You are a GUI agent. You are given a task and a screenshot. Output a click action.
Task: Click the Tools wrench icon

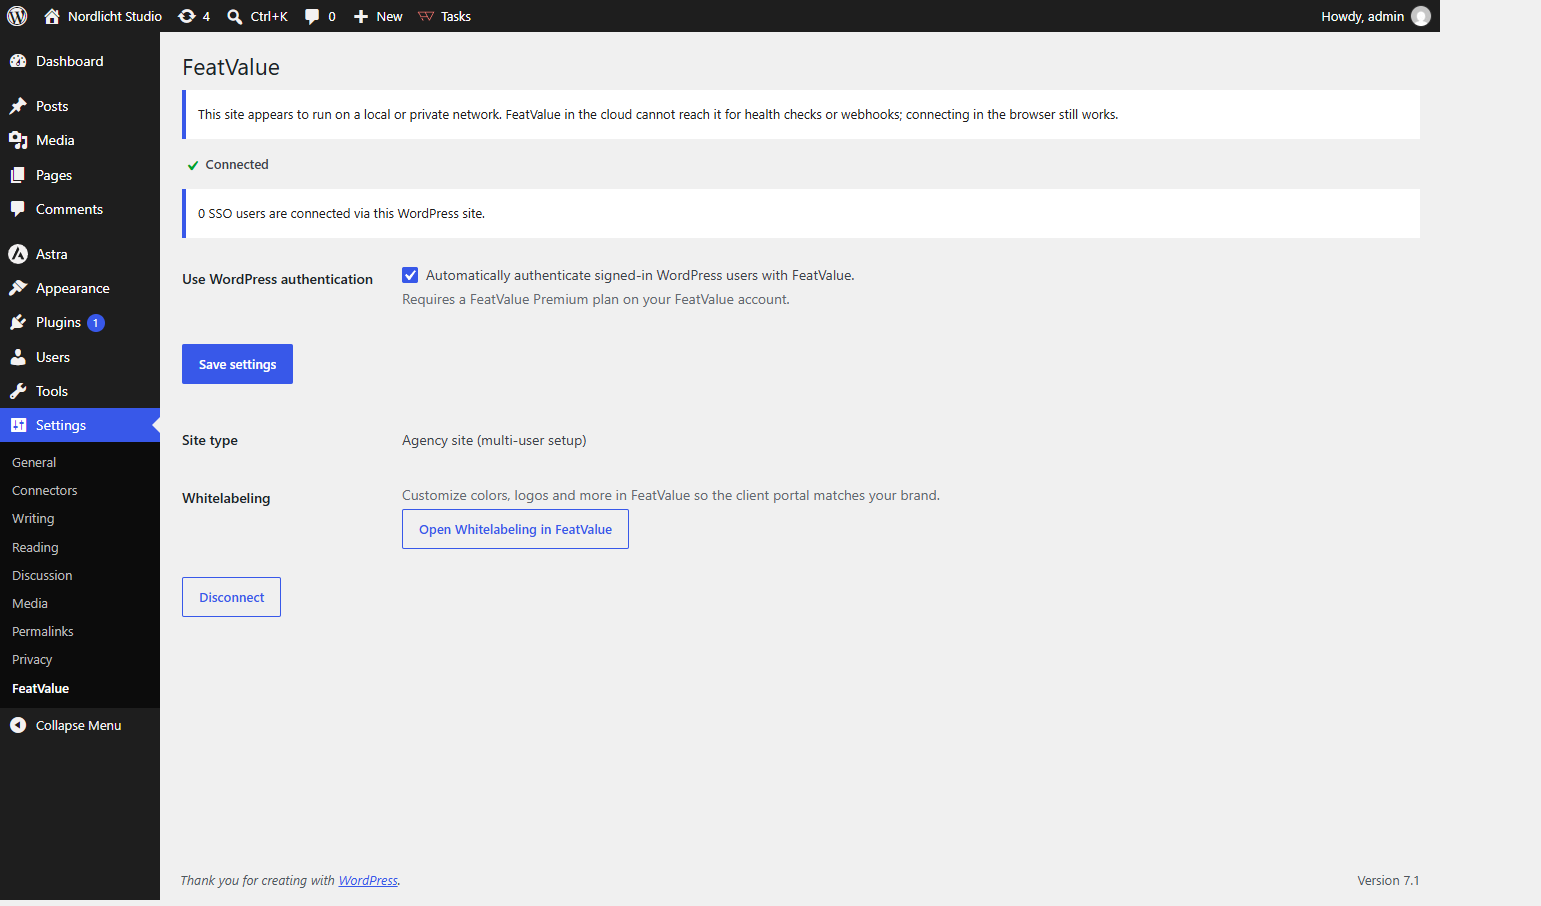(18, 391)
